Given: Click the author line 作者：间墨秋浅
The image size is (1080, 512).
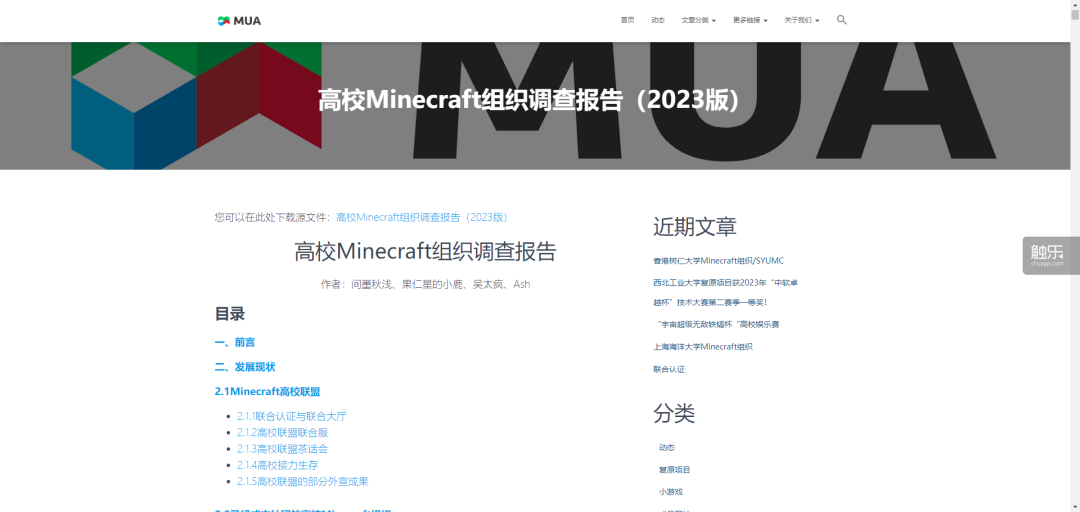Looking at the screenshot, I should tap(425, 284).
